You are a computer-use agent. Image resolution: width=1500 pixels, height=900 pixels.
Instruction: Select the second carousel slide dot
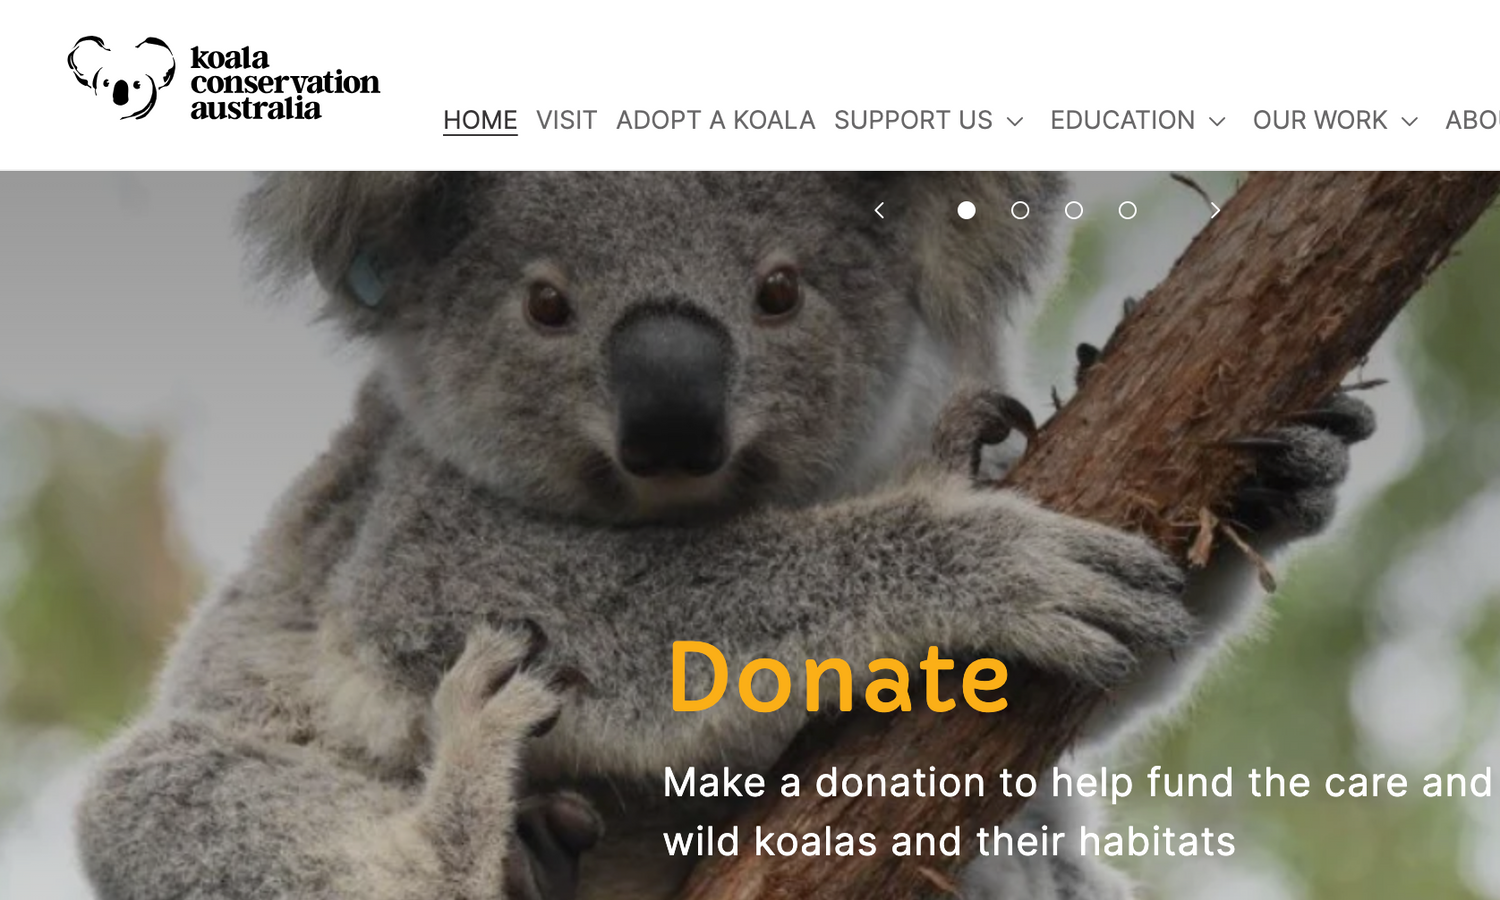tap(1020, 210)
